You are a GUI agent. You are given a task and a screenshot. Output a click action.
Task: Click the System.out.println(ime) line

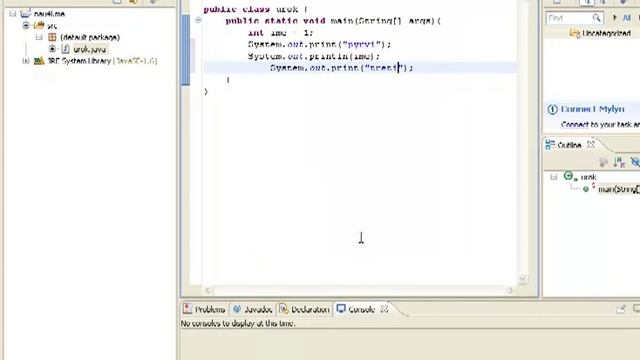(x=314, y=56)
